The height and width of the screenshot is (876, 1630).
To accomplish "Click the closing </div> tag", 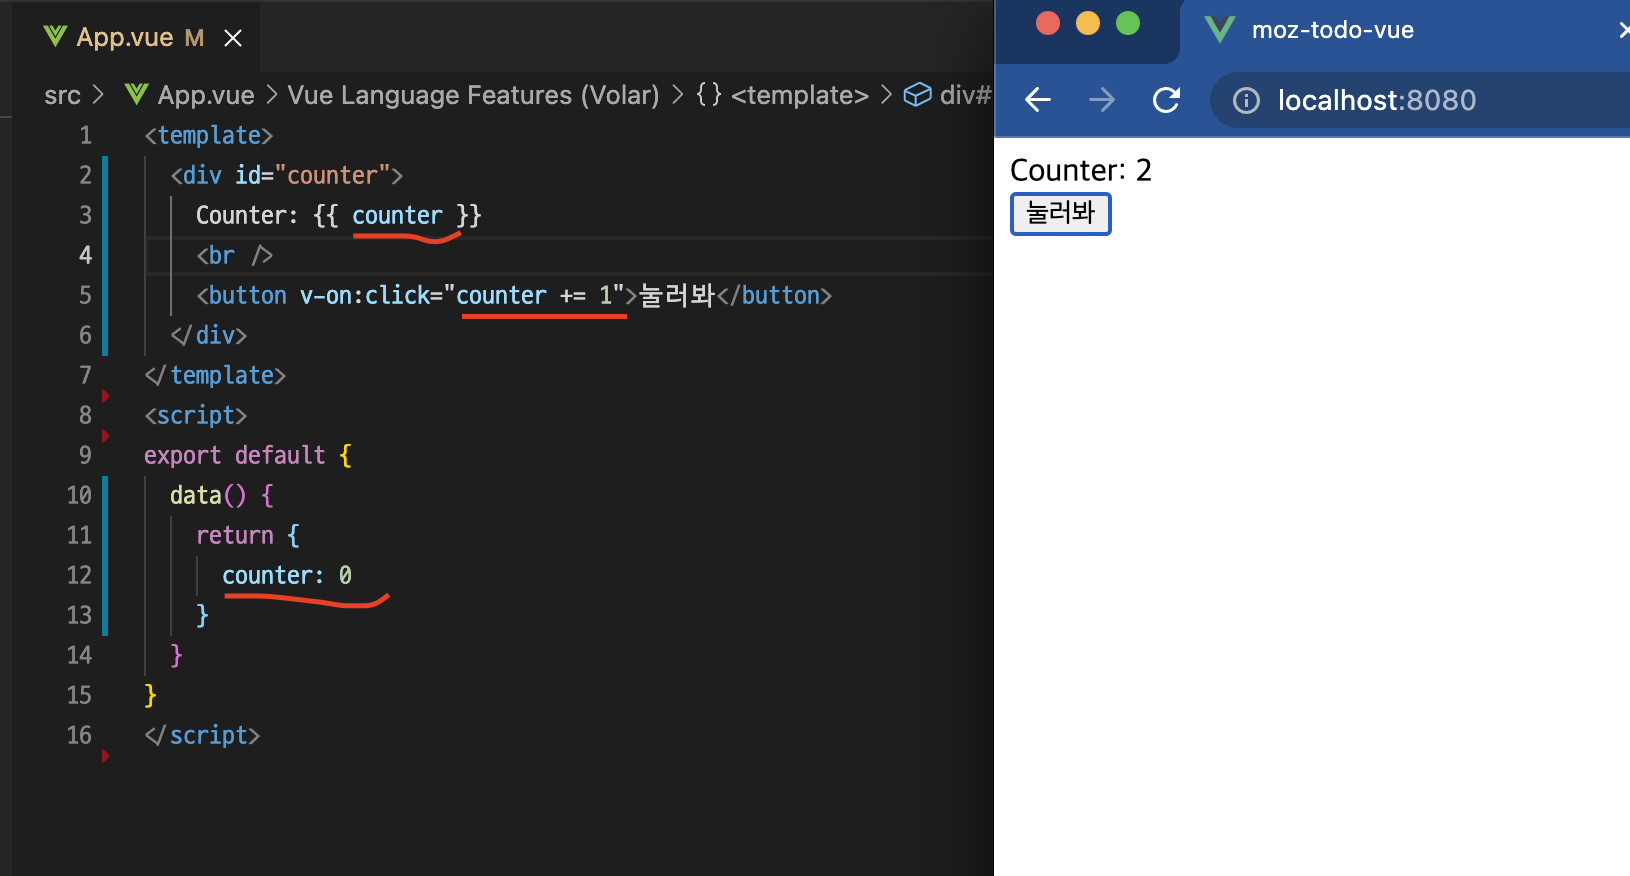I will pyautogui.click(x=209, y=335).
